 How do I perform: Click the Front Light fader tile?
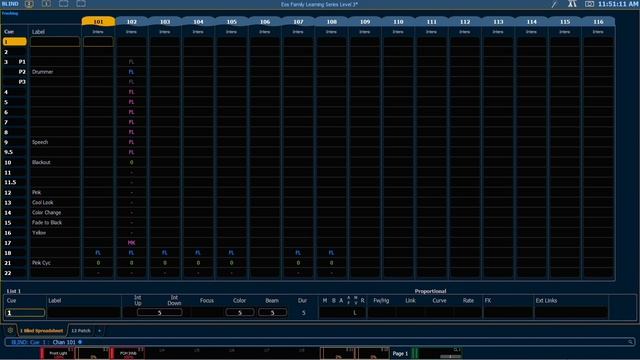coord(58,353)
